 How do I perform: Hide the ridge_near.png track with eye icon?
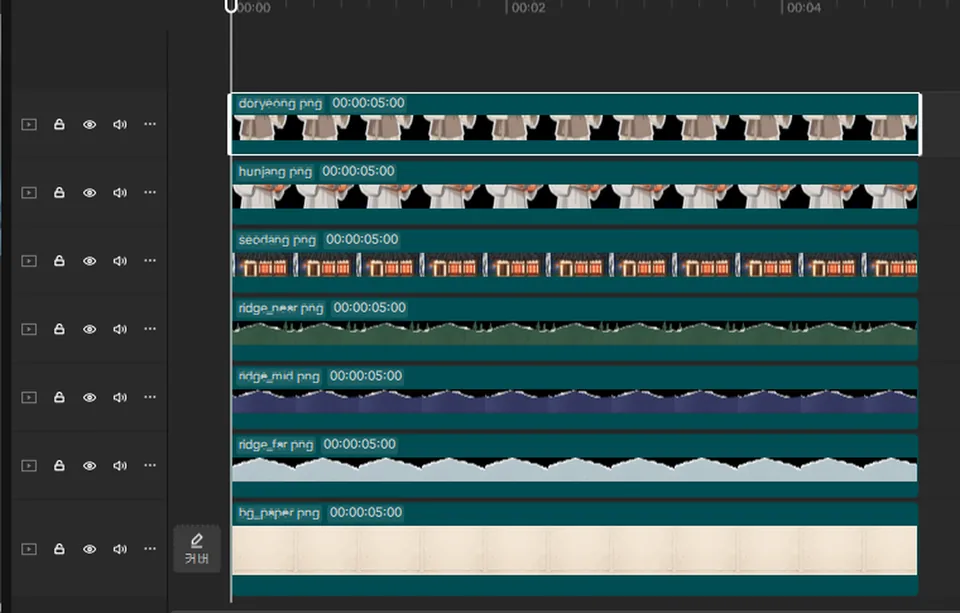(x=89, y=329)
